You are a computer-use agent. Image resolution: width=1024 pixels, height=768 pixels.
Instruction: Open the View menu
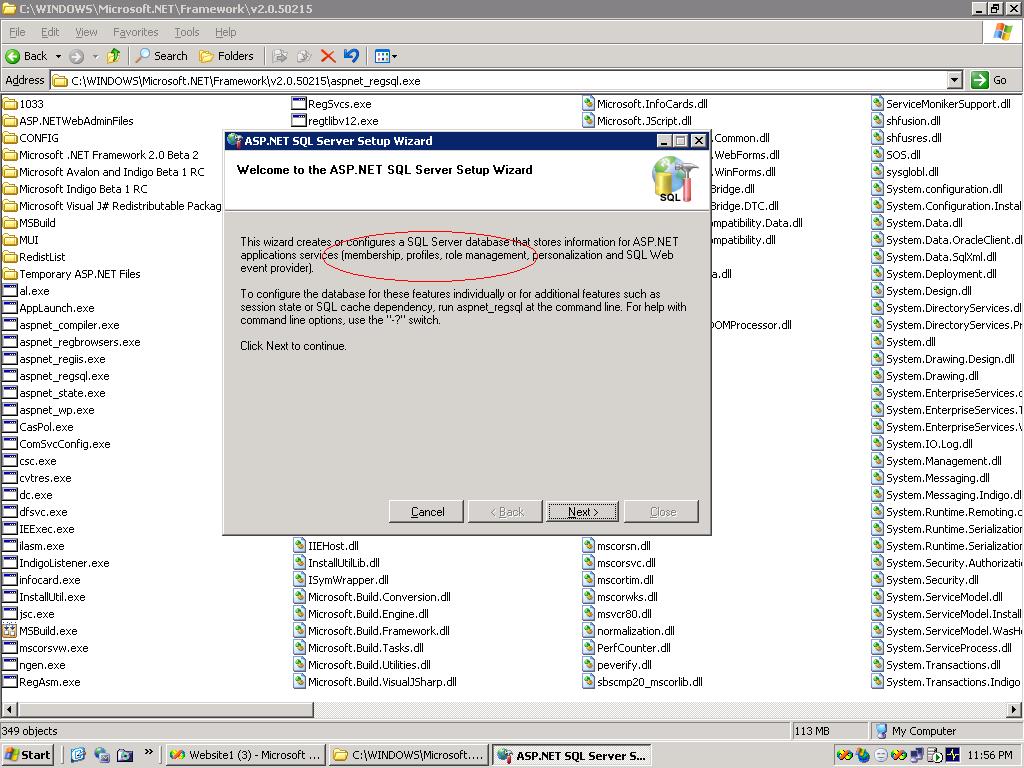86,32
